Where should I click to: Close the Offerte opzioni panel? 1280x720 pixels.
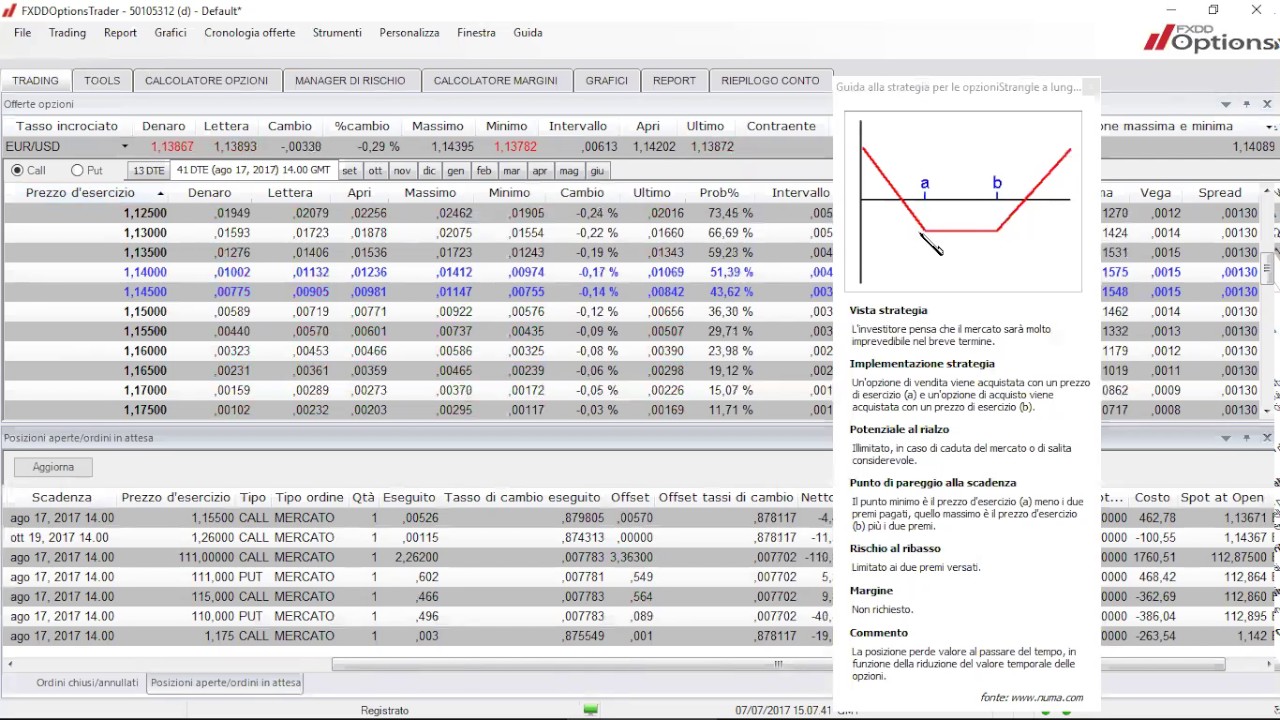[x=1267, y=104]
